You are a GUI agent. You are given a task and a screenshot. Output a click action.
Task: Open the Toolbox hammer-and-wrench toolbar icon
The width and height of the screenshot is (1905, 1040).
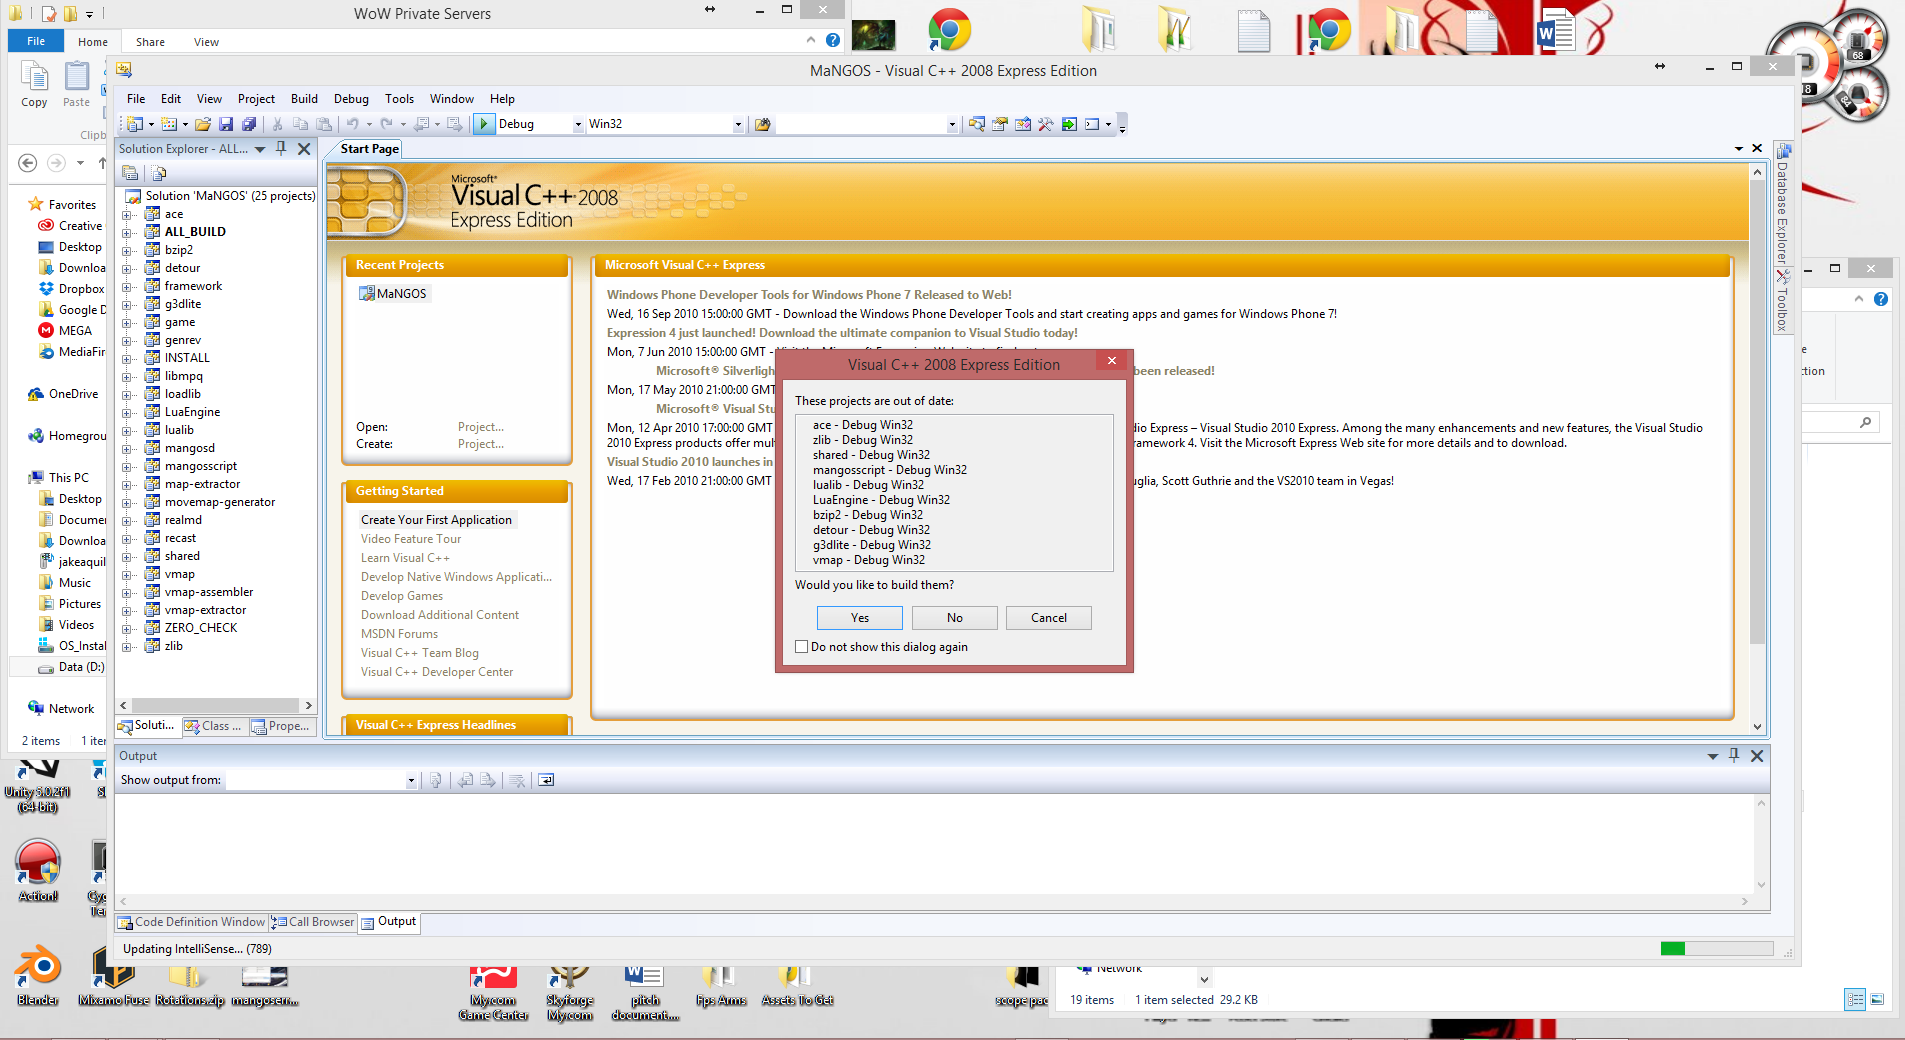click(1046, 124)
